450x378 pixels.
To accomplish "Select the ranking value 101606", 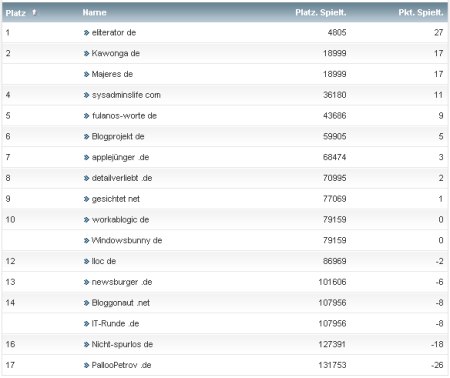I will tap(332, 282).
